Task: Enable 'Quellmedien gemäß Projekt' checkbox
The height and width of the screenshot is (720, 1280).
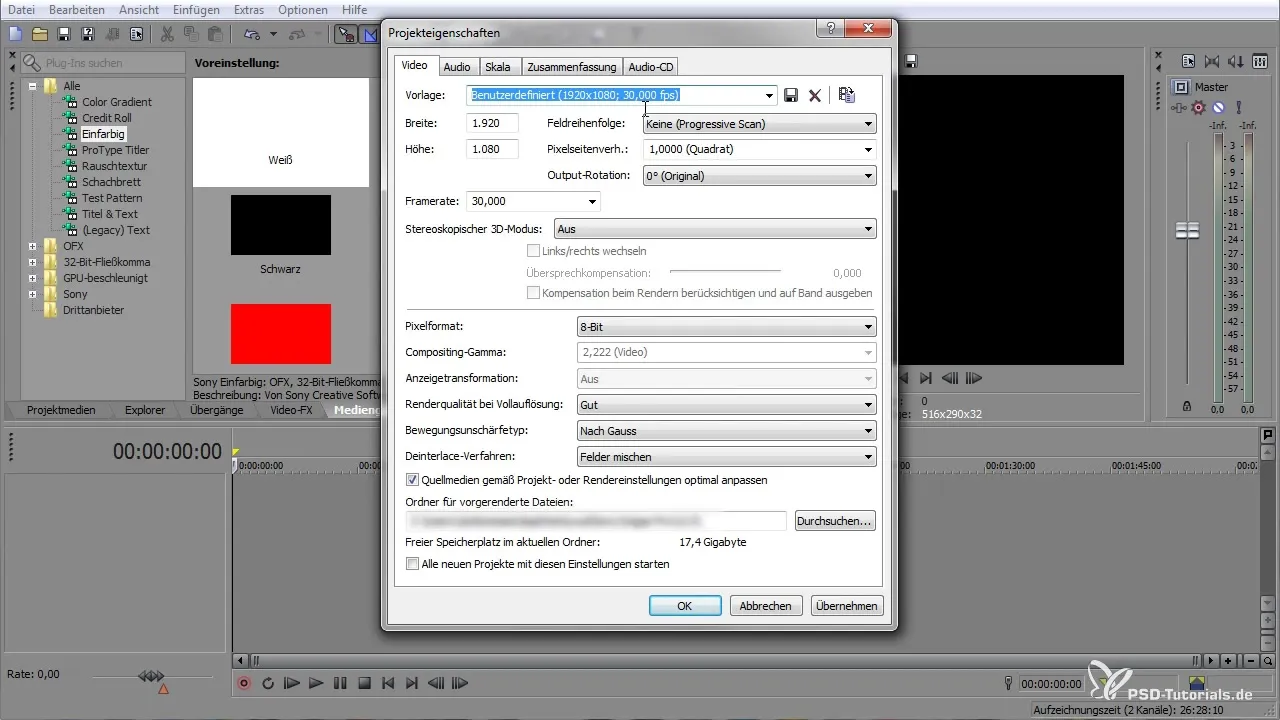Action: click(x=413, y=480)
